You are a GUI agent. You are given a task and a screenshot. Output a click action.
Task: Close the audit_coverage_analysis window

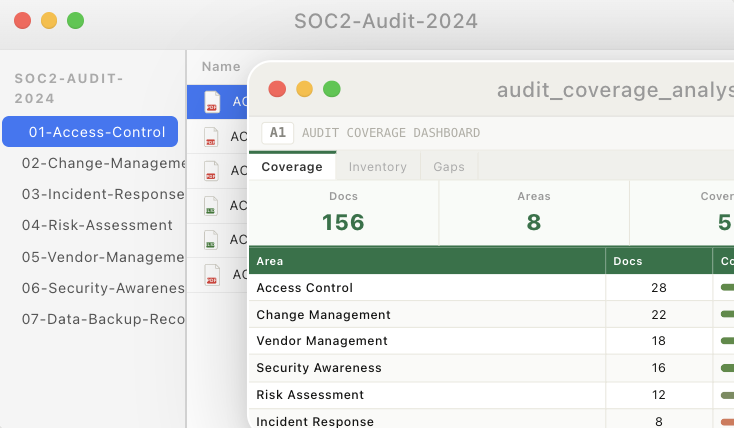click(277, 89)
